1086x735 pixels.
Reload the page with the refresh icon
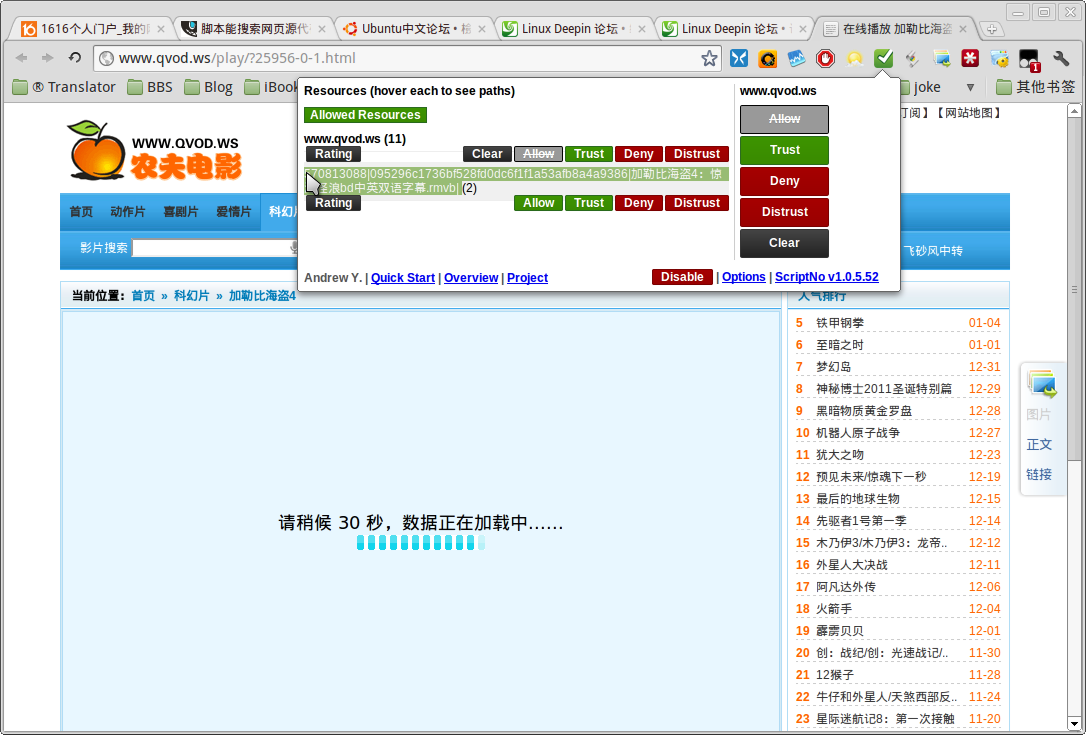click(75, 58)
